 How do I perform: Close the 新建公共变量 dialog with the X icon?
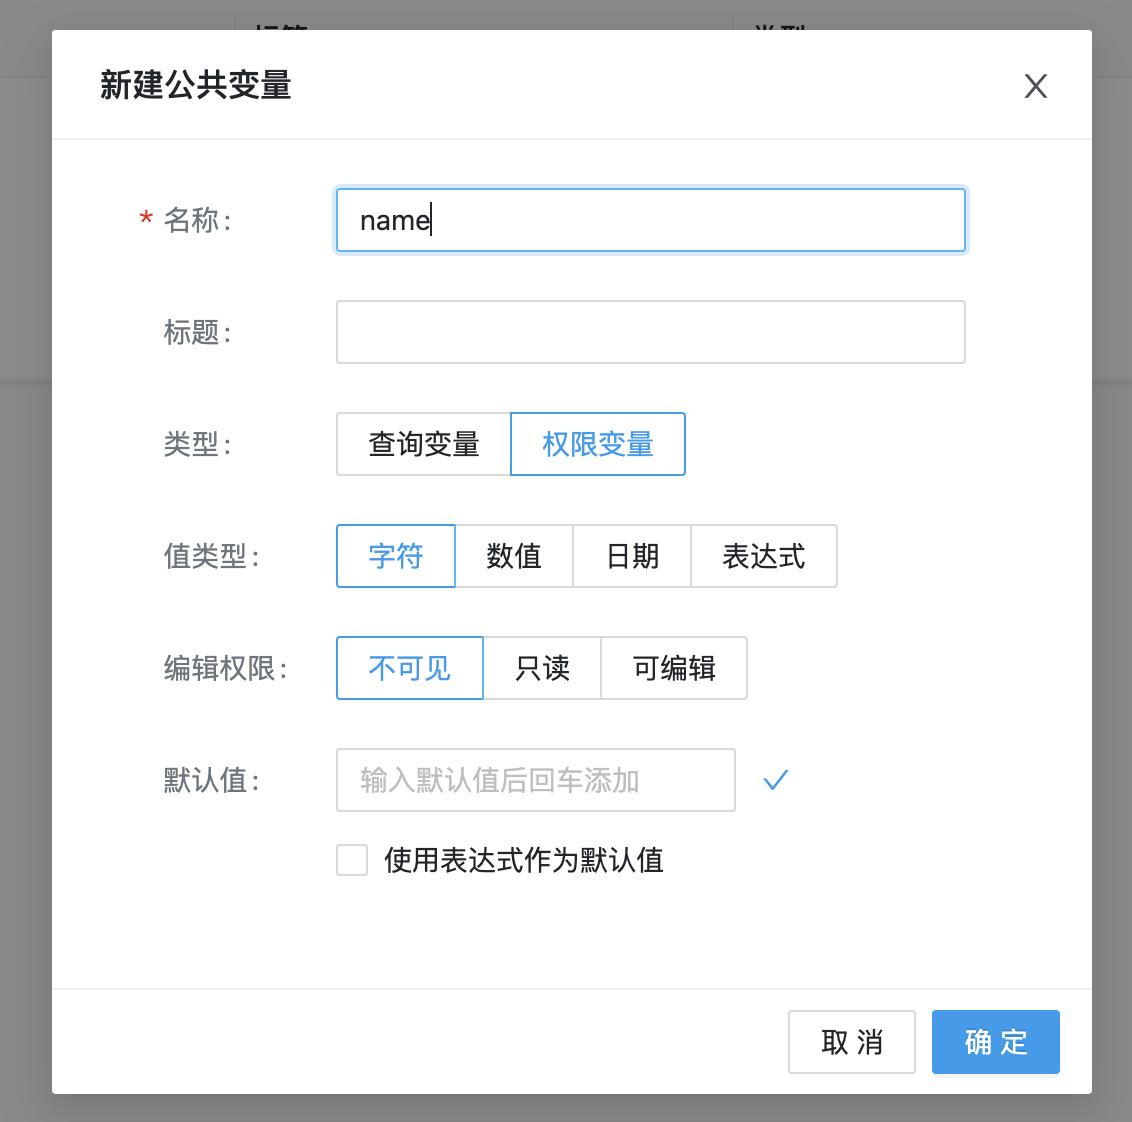(1035, 86)
